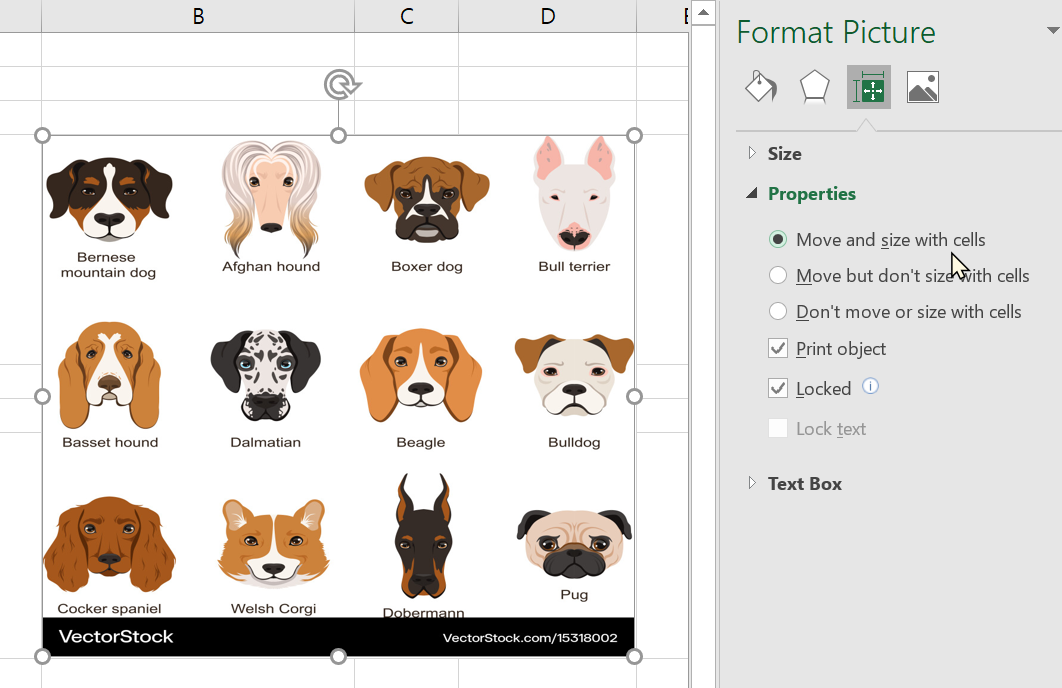Screen dimensions: 1062x688
Task: Select the Size & Properties tab icon
Action: pyautogui.click(x=868, y=87)
